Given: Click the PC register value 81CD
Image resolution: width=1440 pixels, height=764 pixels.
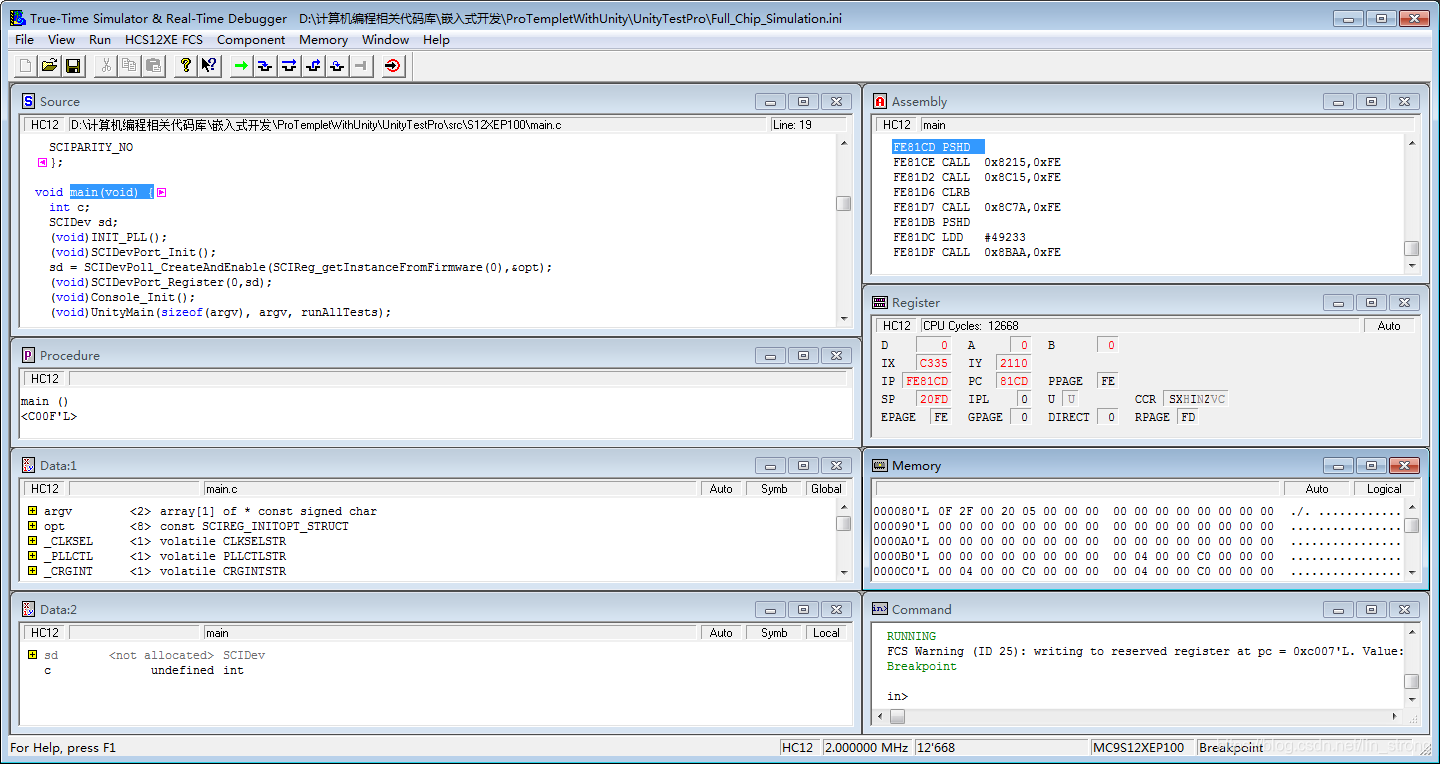Looking at the screenshot, I should pyautogui.click(x=1013, y=381).
